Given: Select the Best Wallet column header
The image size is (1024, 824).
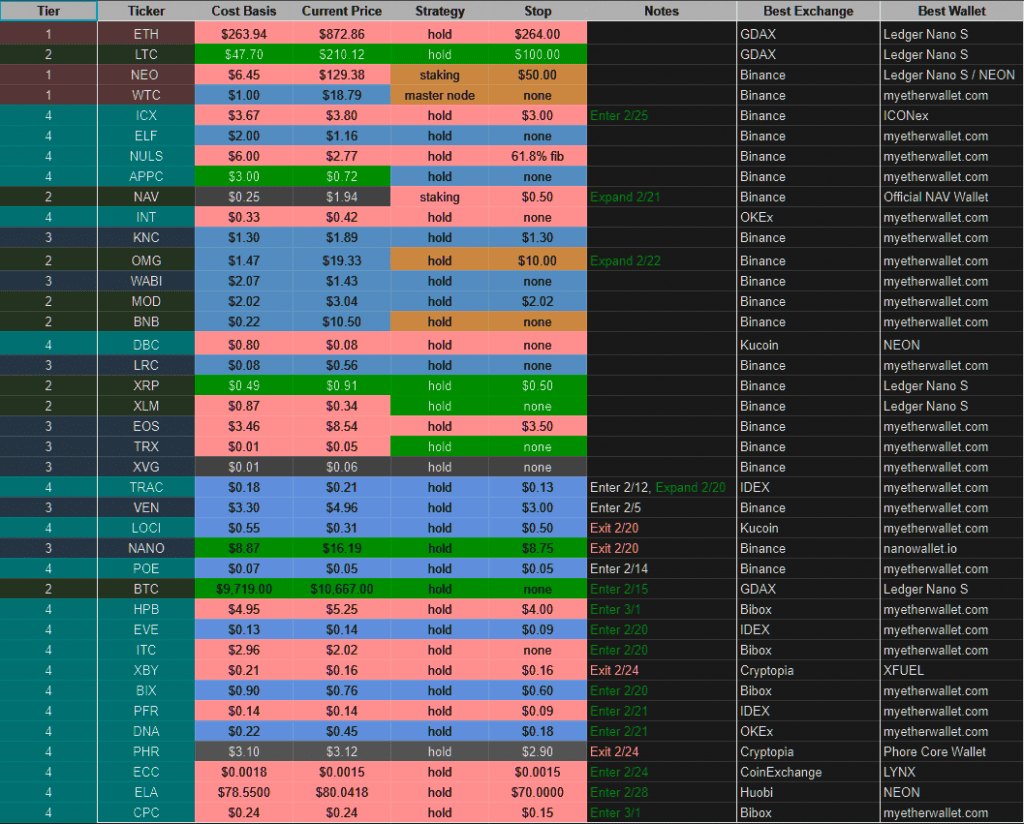Looking at the screenshot, I should point(952,11).
